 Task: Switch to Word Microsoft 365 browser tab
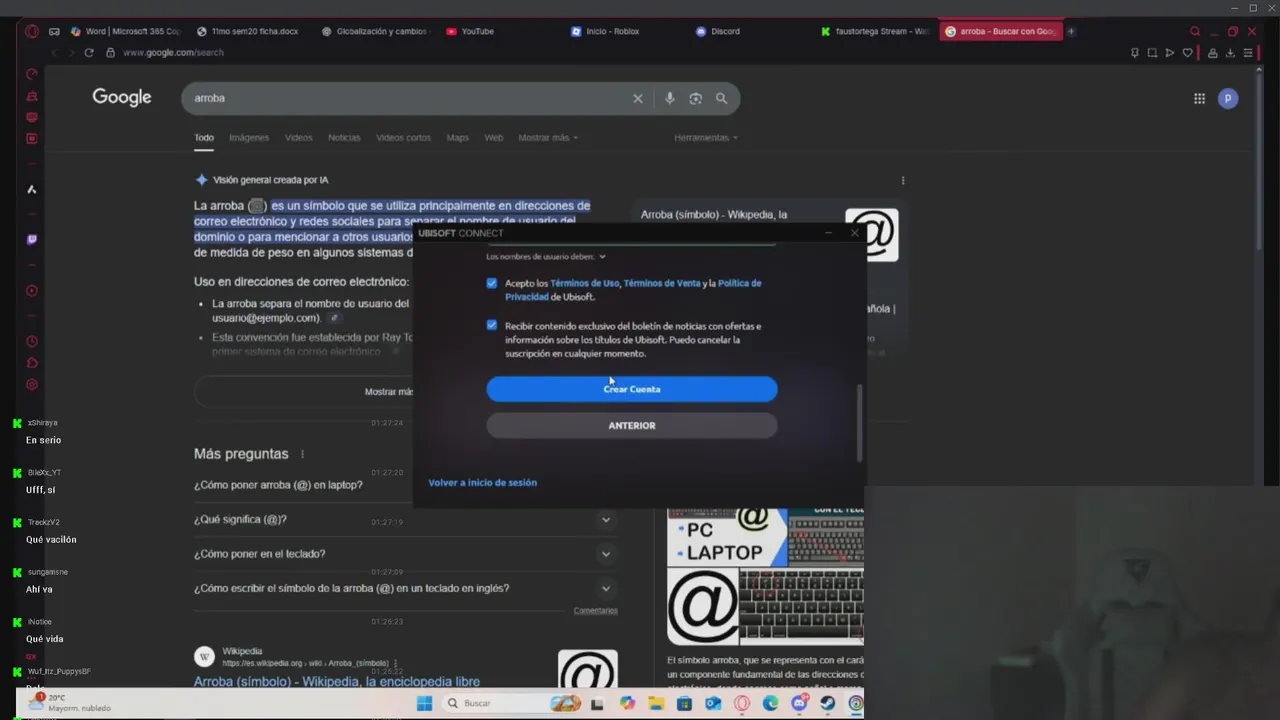125,31
